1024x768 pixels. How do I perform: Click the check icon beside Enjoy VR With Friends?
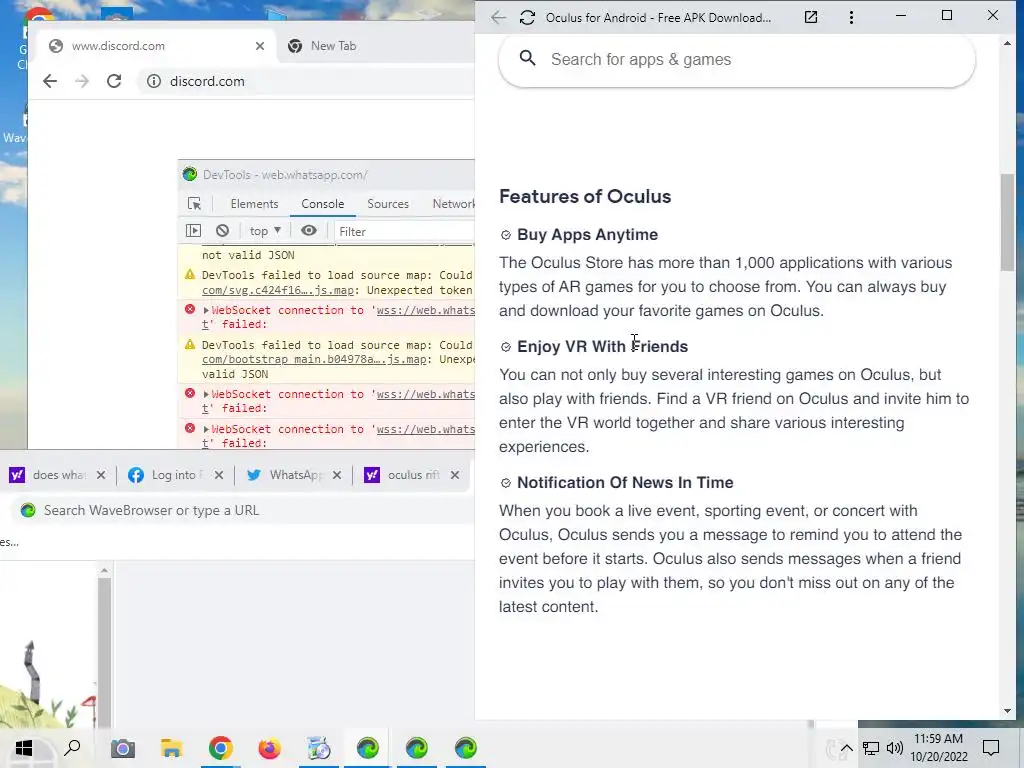pyautogui.click(x=505, y=347)
